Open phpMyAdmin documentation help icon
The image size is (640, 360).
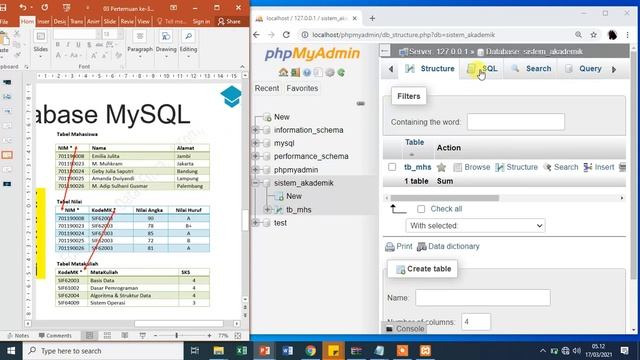click(x=307, y=72)
